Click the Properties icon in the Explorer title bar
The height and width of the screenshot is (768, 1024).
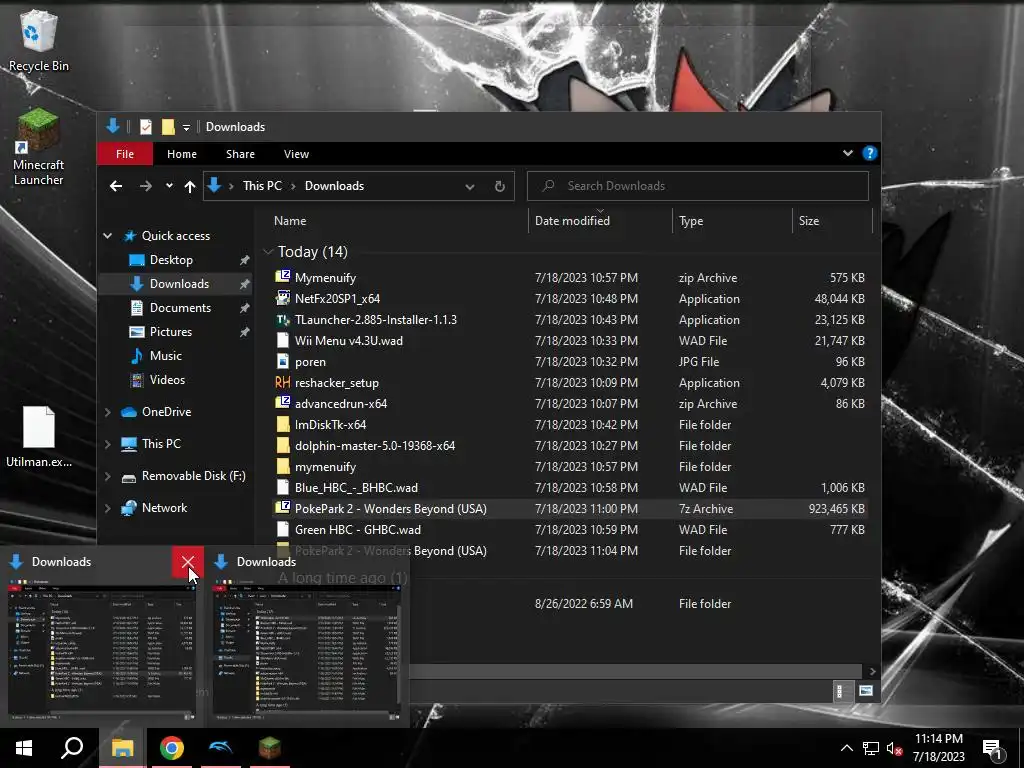(146, 127)
